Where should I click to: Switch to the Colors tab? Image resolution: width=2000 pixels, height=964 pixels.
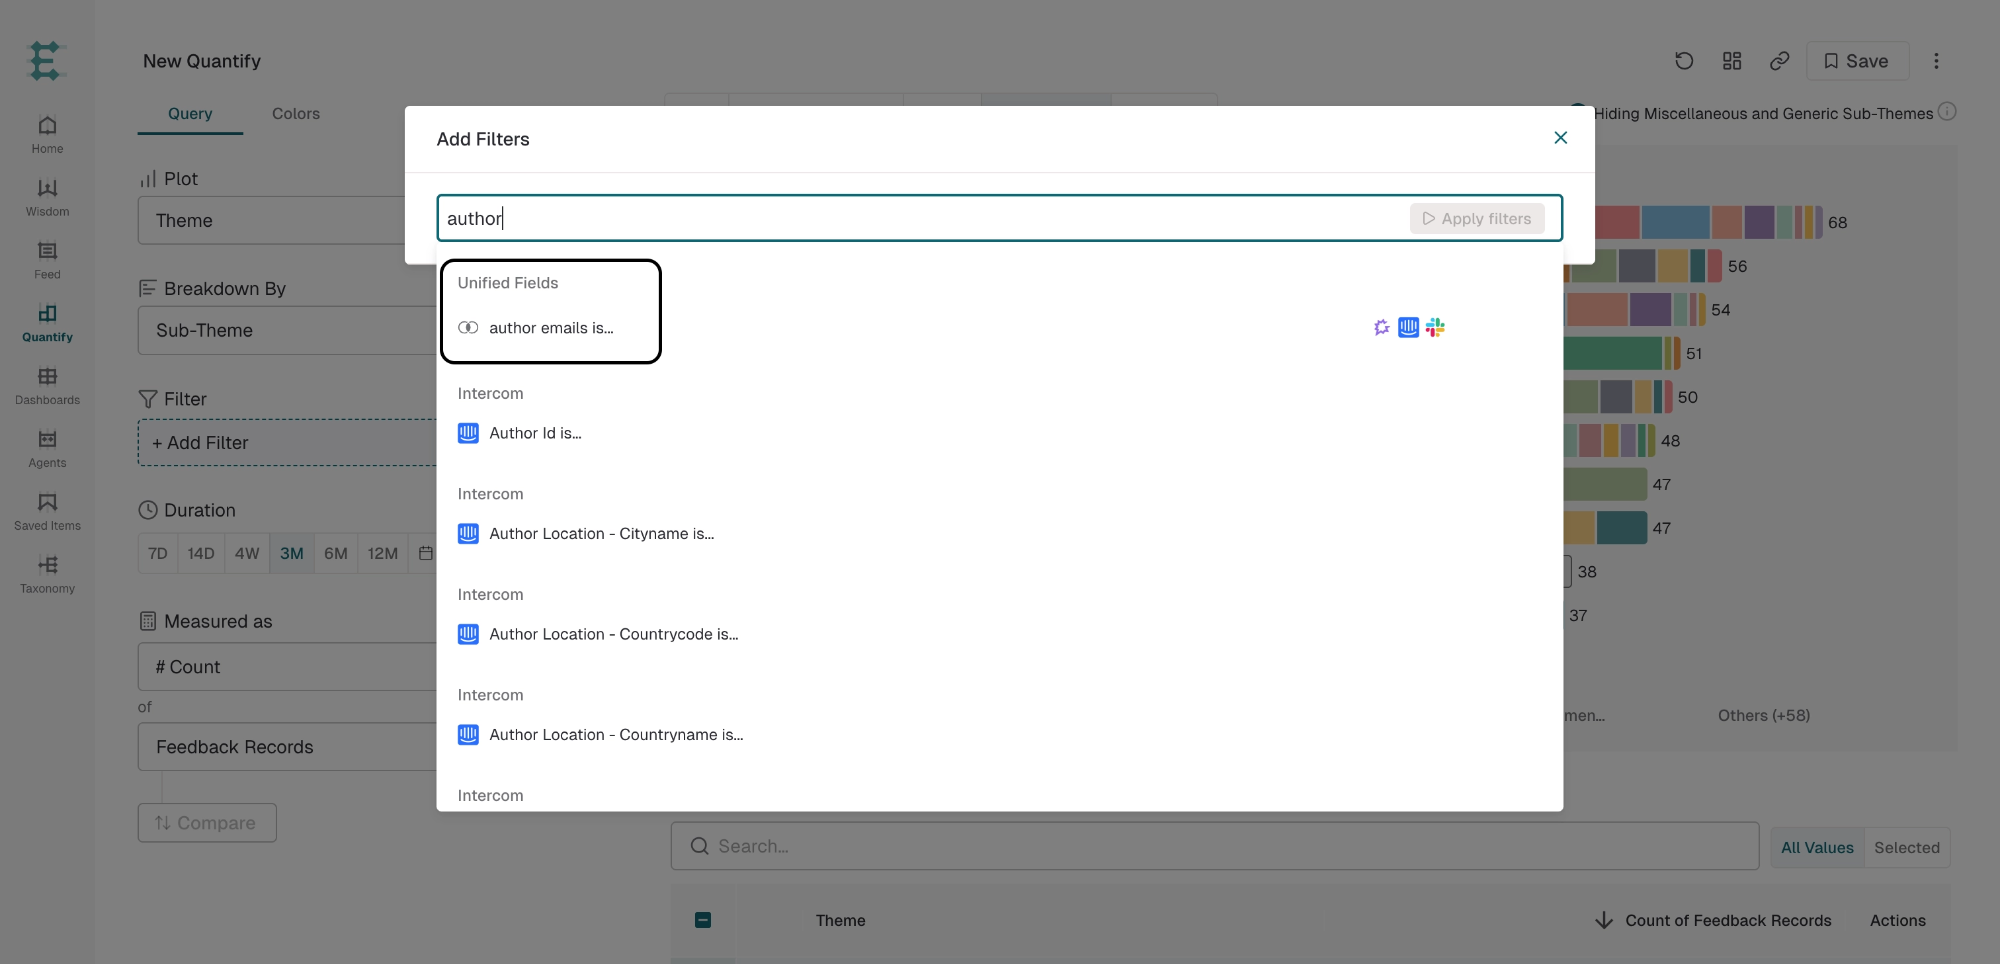click(296, 114)
